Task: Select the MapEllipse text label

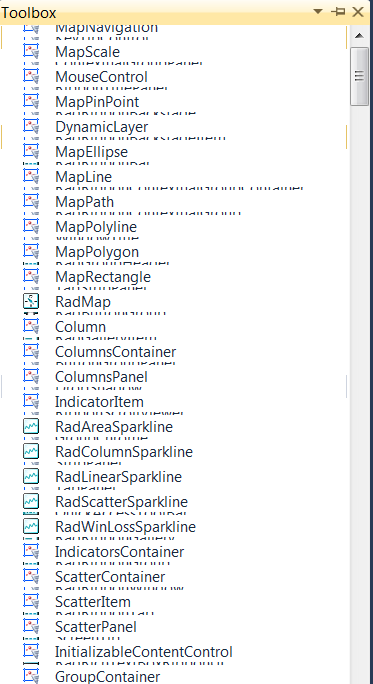Action: [x=91, y=152]
